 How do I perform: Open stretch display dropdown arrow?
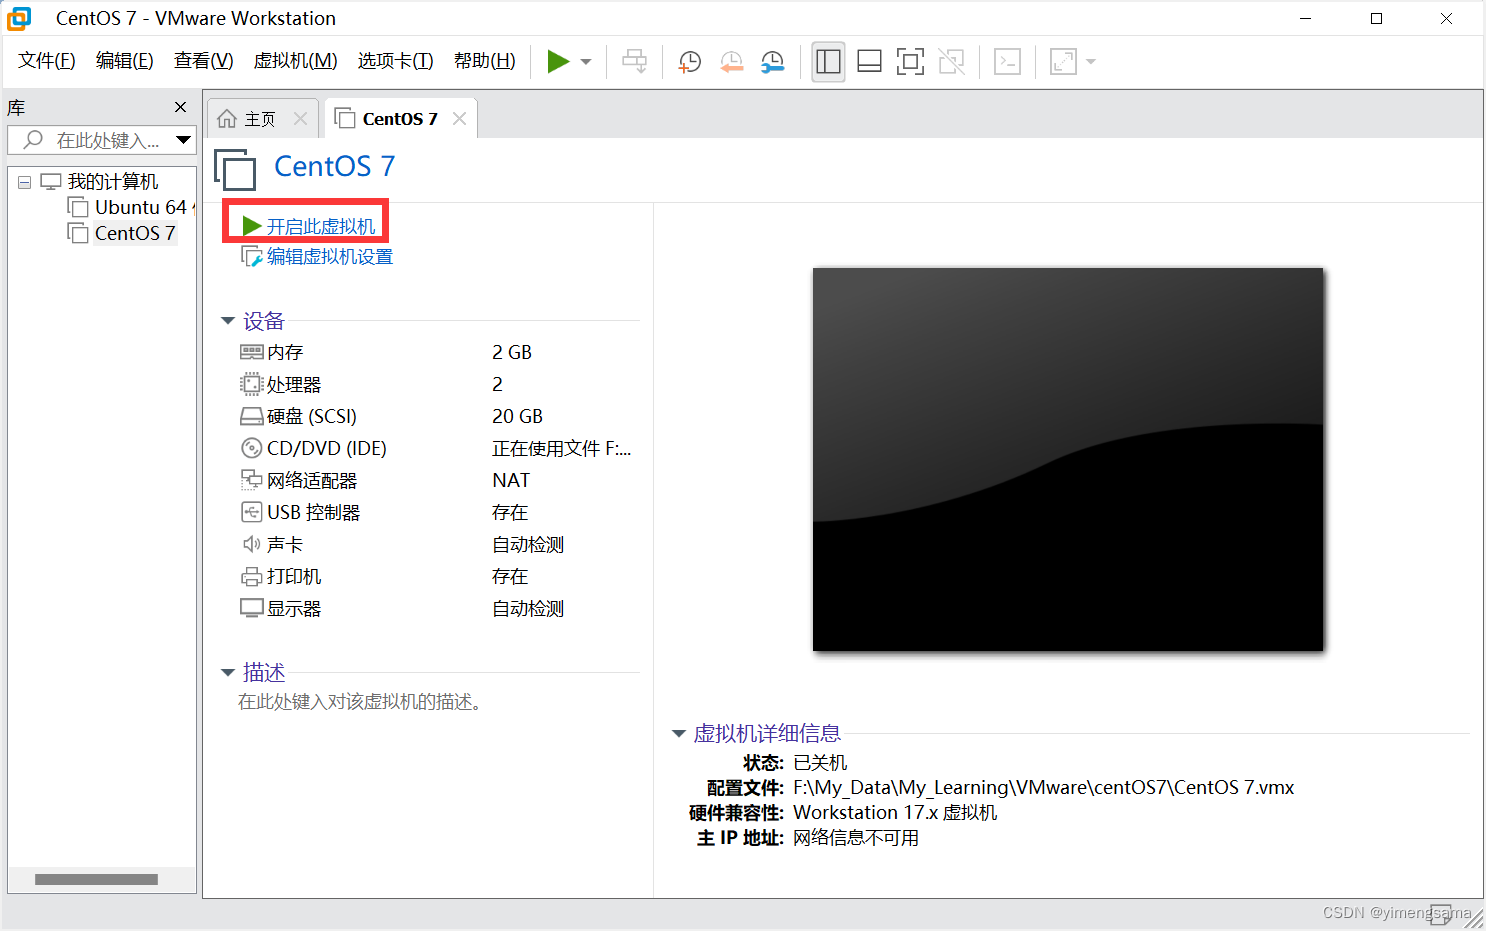(x=1091, y=62)
